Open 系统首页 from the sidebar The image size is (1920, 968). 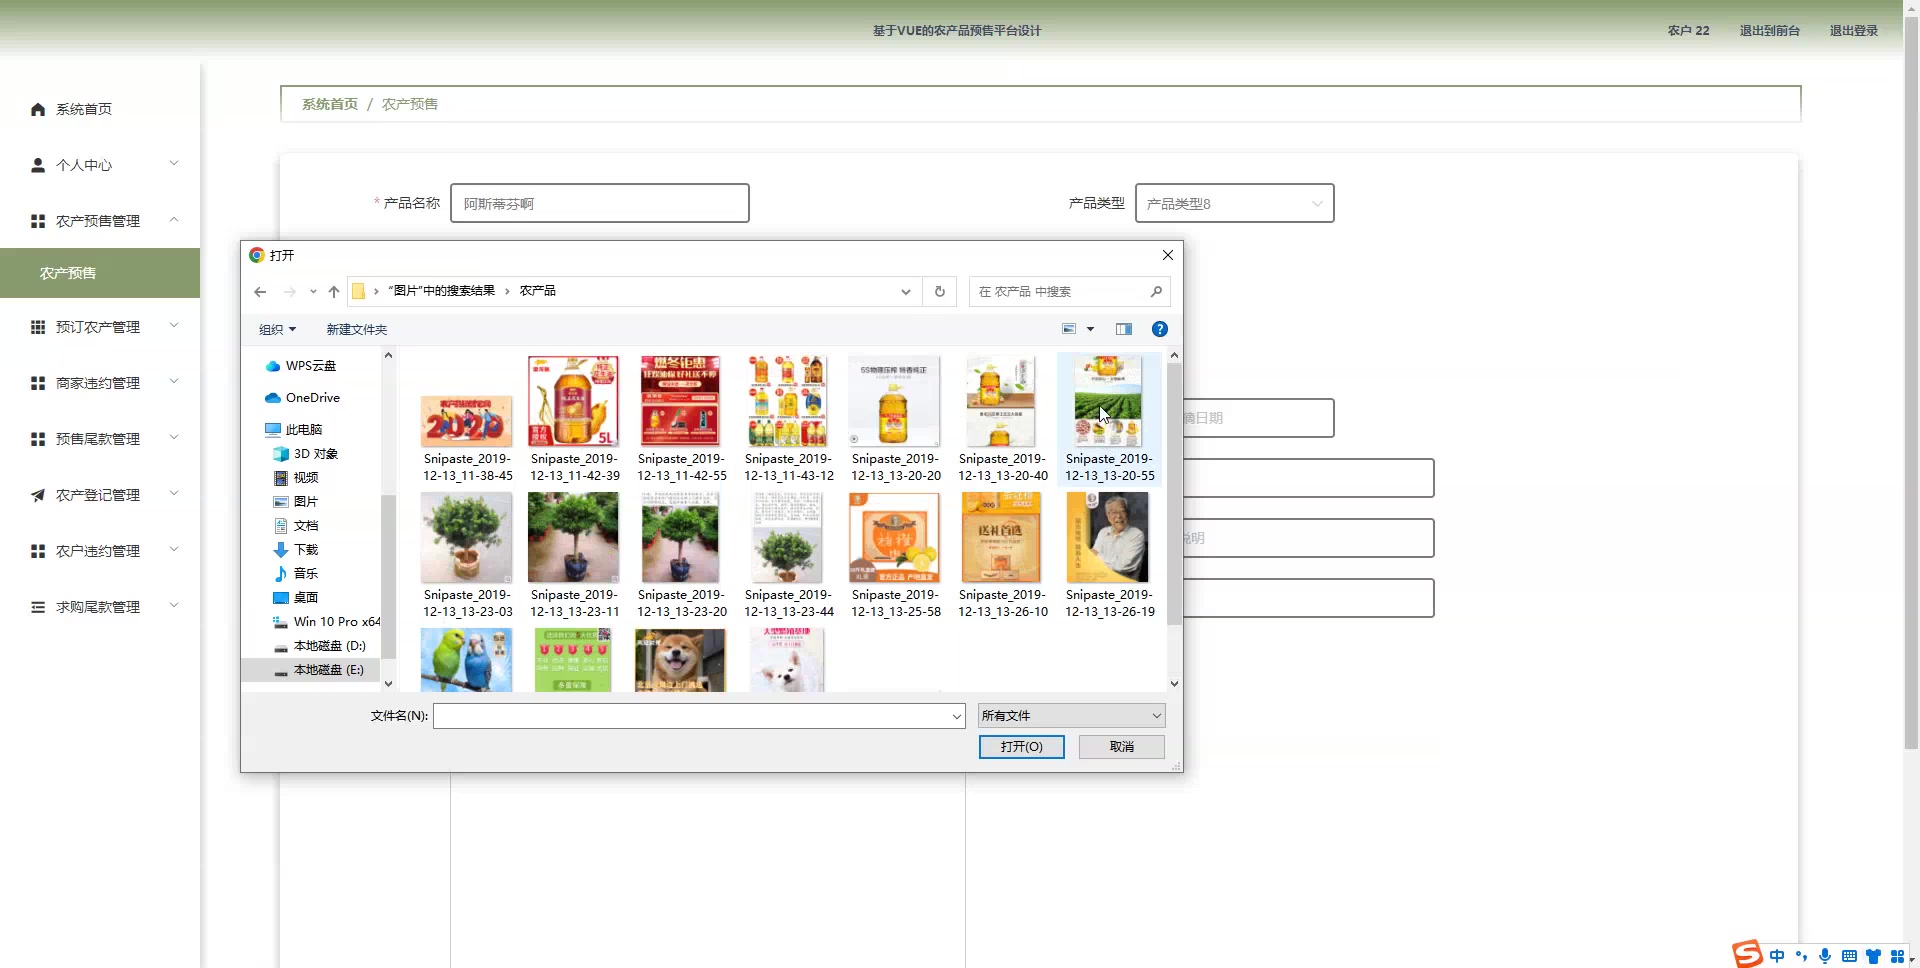pos(84,109)
